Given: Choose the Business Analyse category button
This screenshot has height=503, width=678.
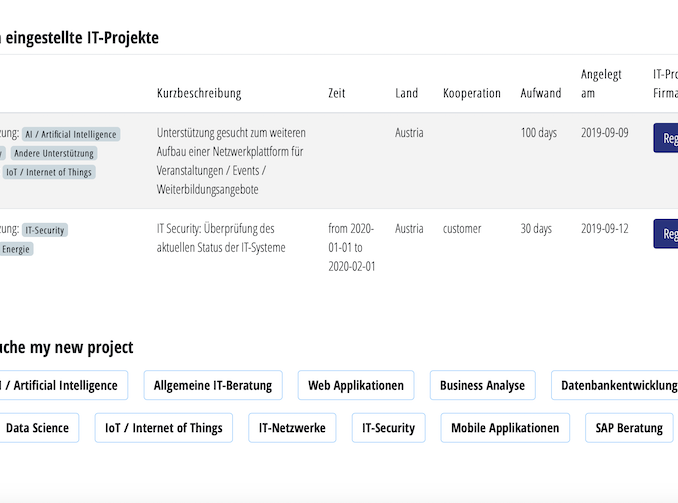Looking at the screenshot, I should 482,385.
